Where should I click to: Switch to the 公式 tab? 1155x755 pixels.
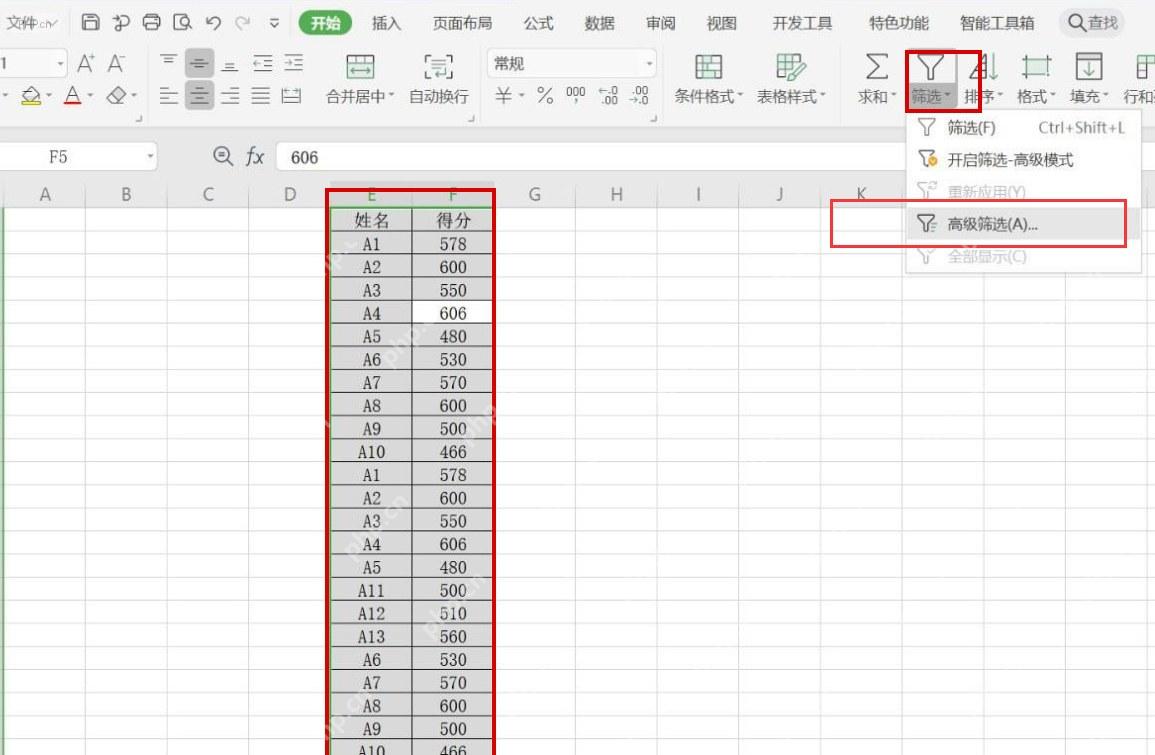point(538,23)
